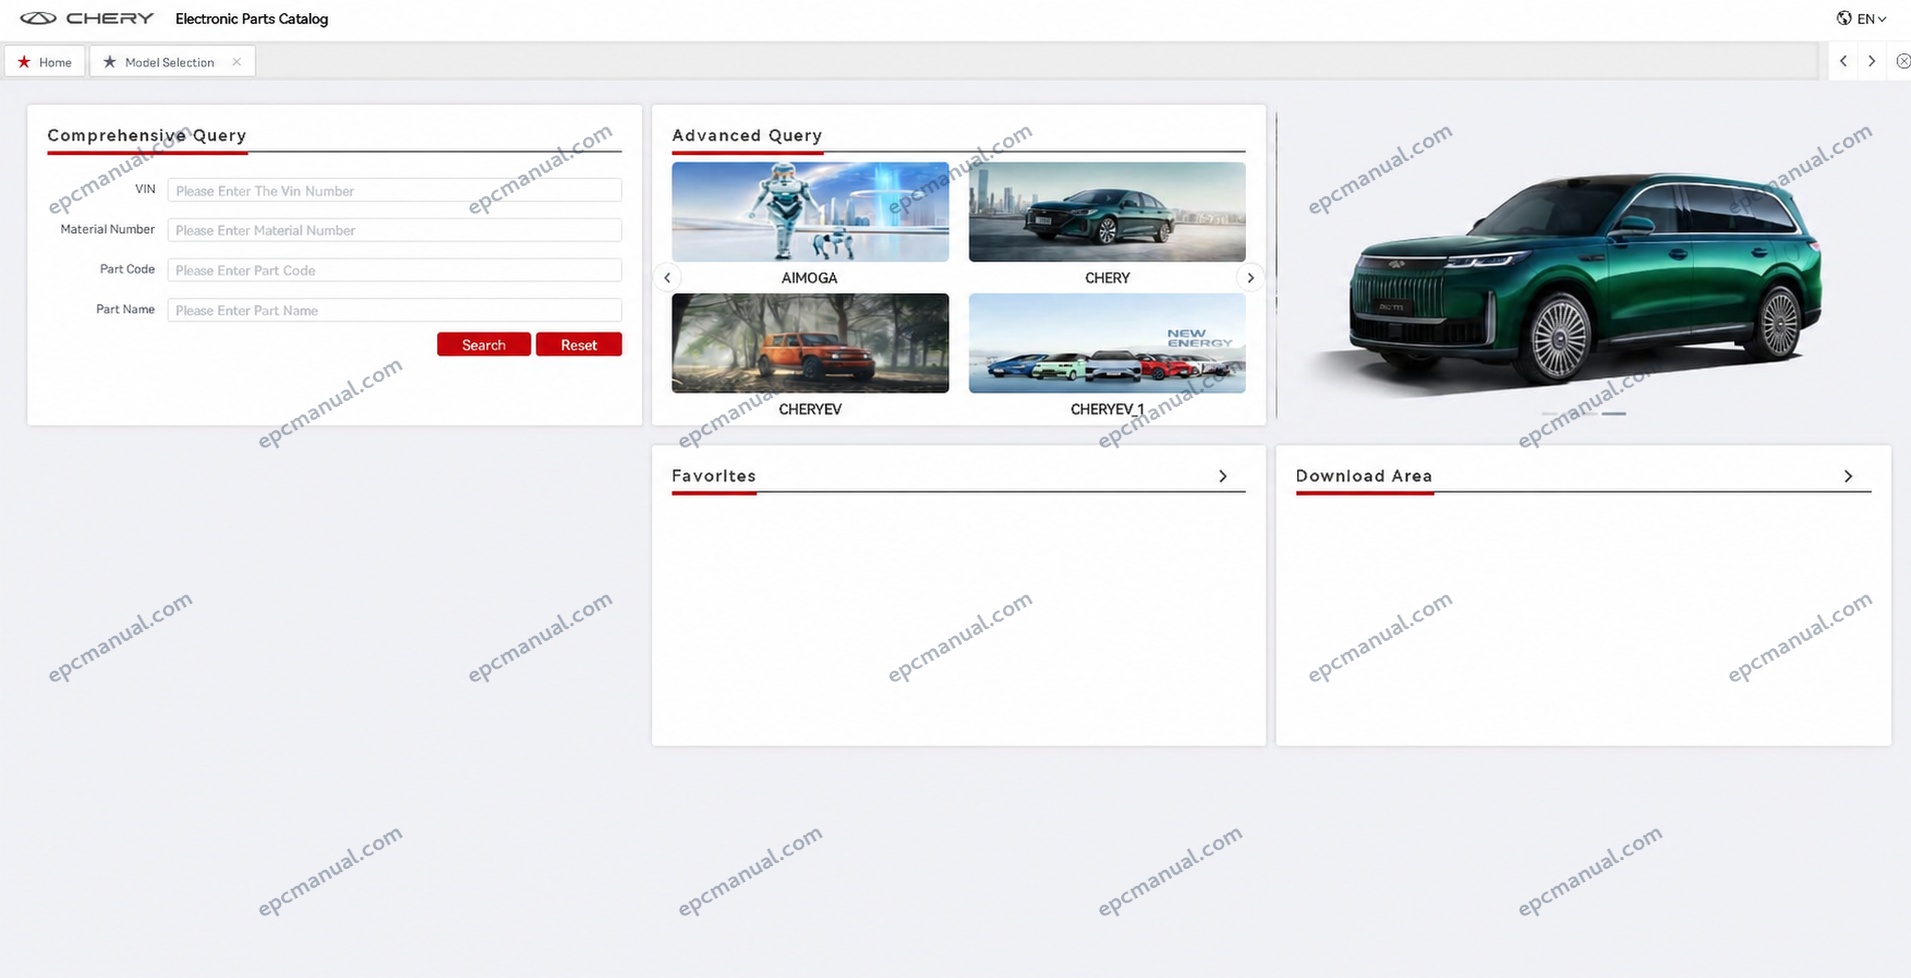Click the Advanced Query heading
Screen dimensions: 1911x978
coord(747,135)
